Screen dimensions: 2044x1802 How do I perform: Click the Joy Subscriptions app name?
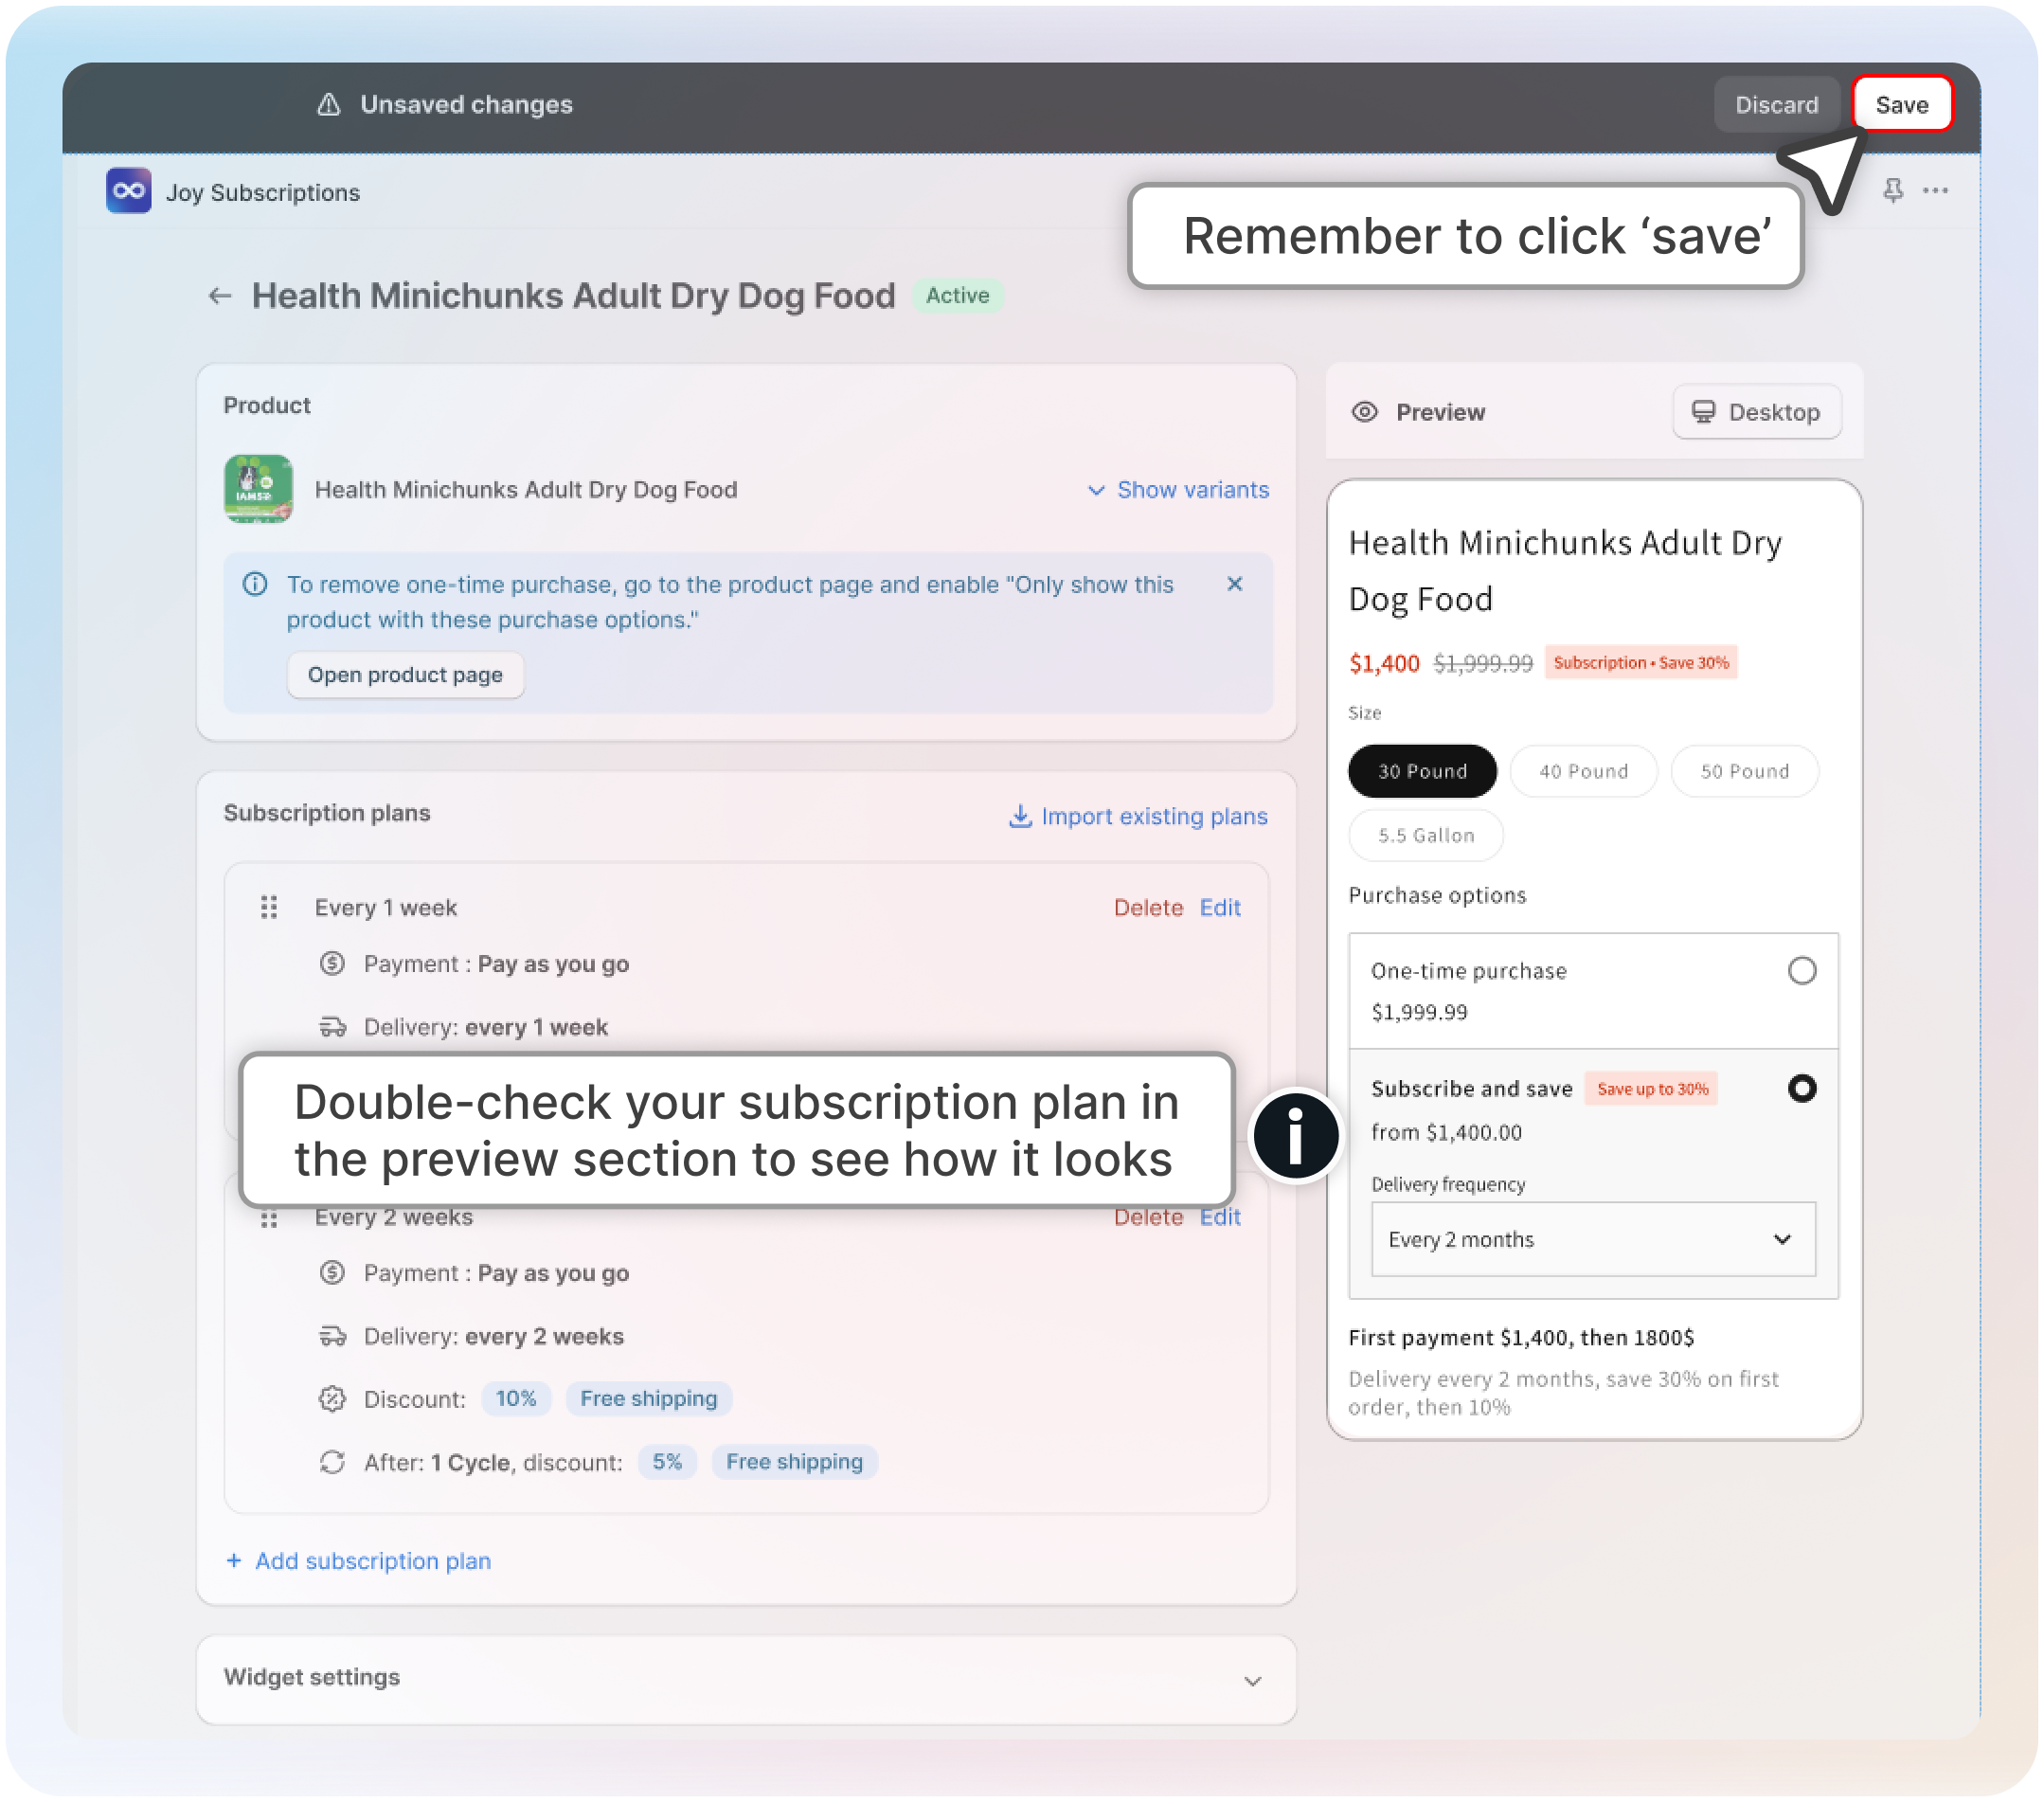click(263, 192)
